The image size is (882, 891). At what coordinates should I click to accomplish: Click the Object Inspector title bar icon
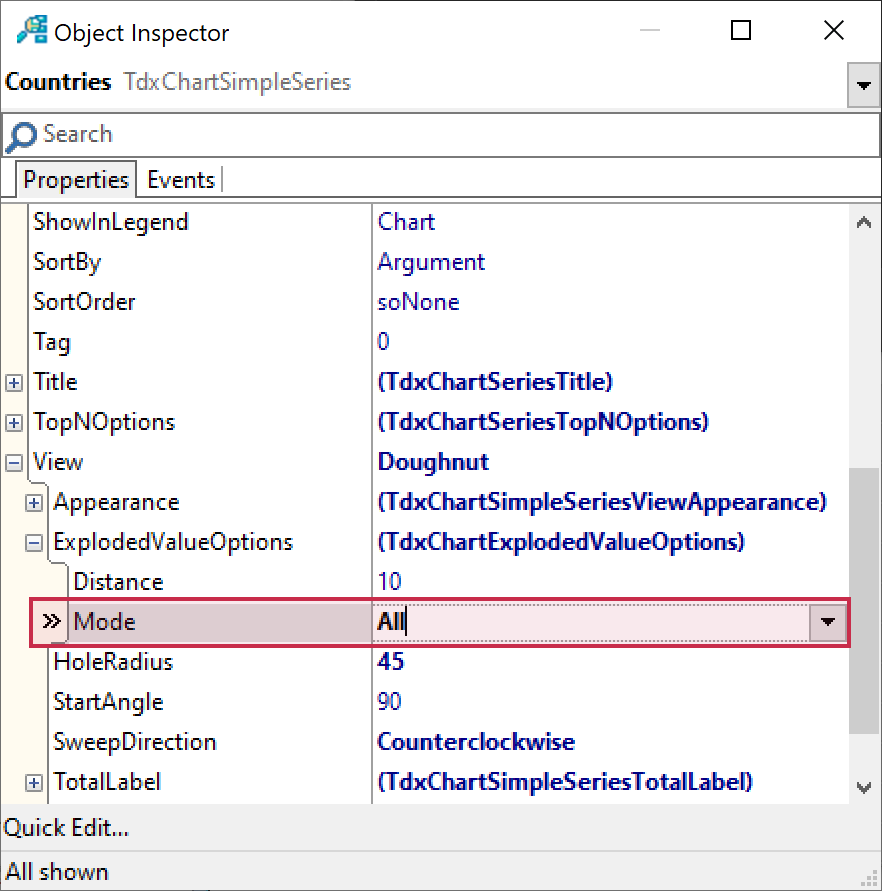coord(31,31)
